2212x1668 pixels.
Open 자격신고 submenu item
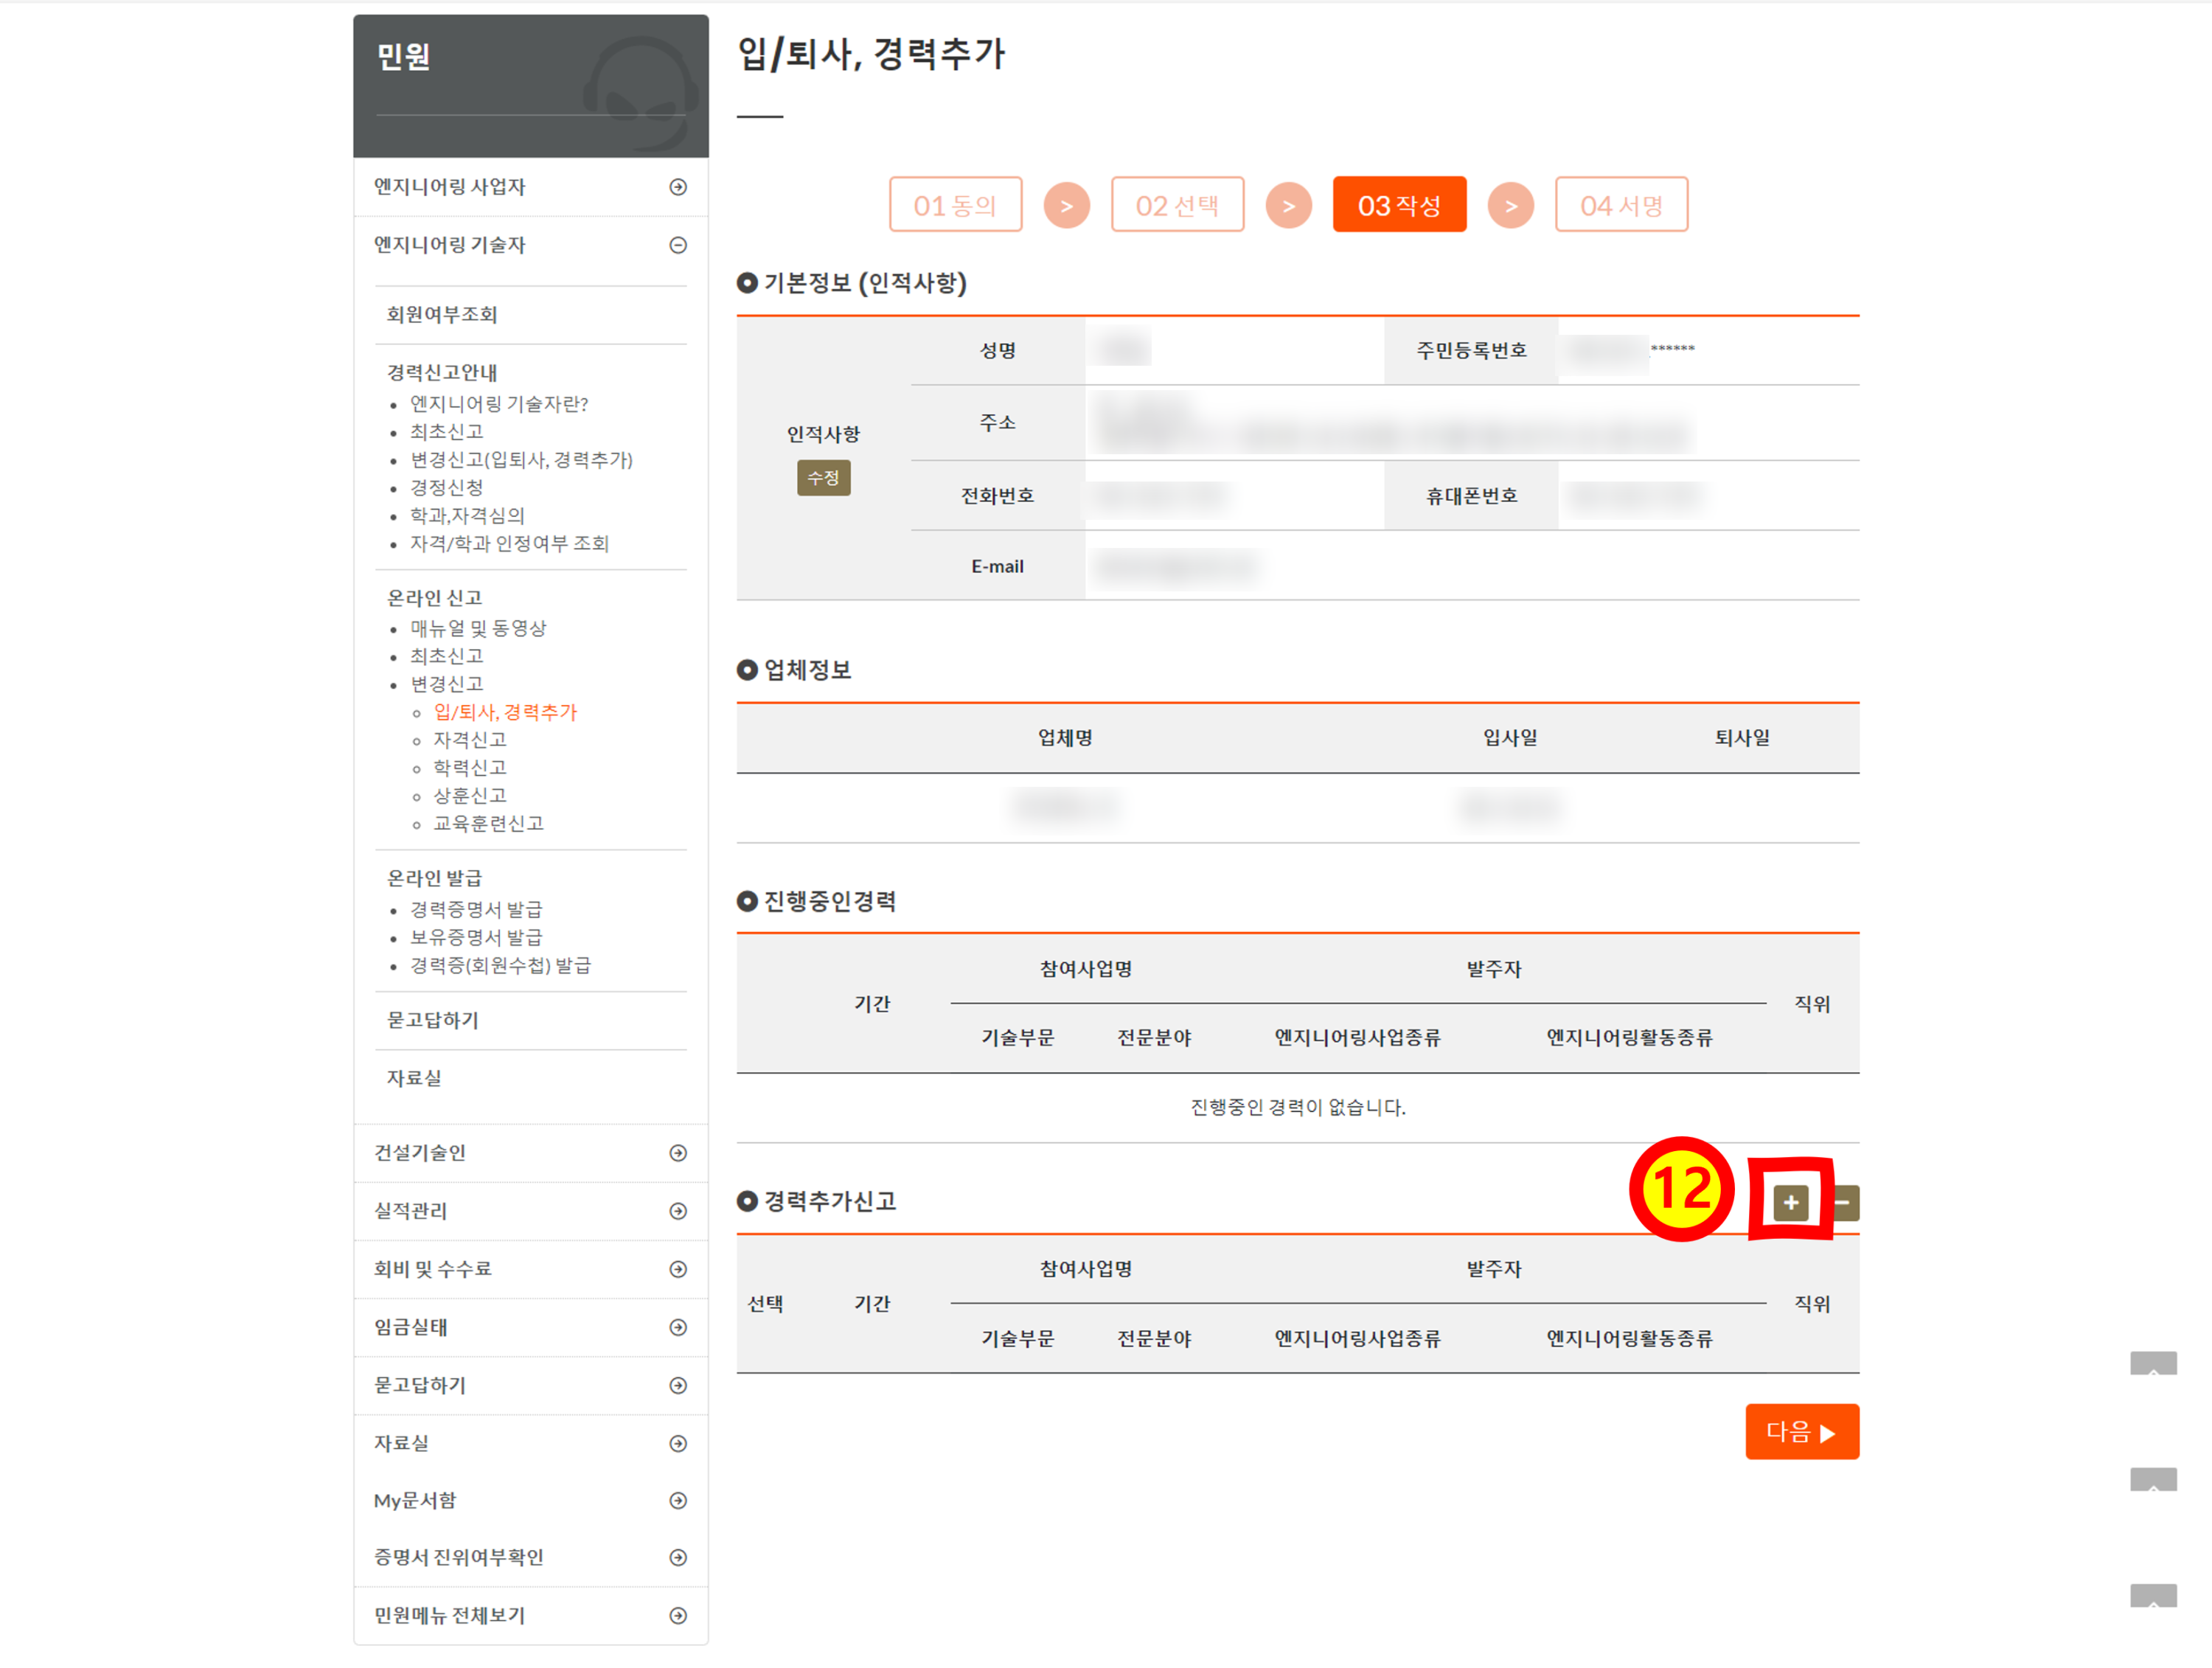click(469, 740)
